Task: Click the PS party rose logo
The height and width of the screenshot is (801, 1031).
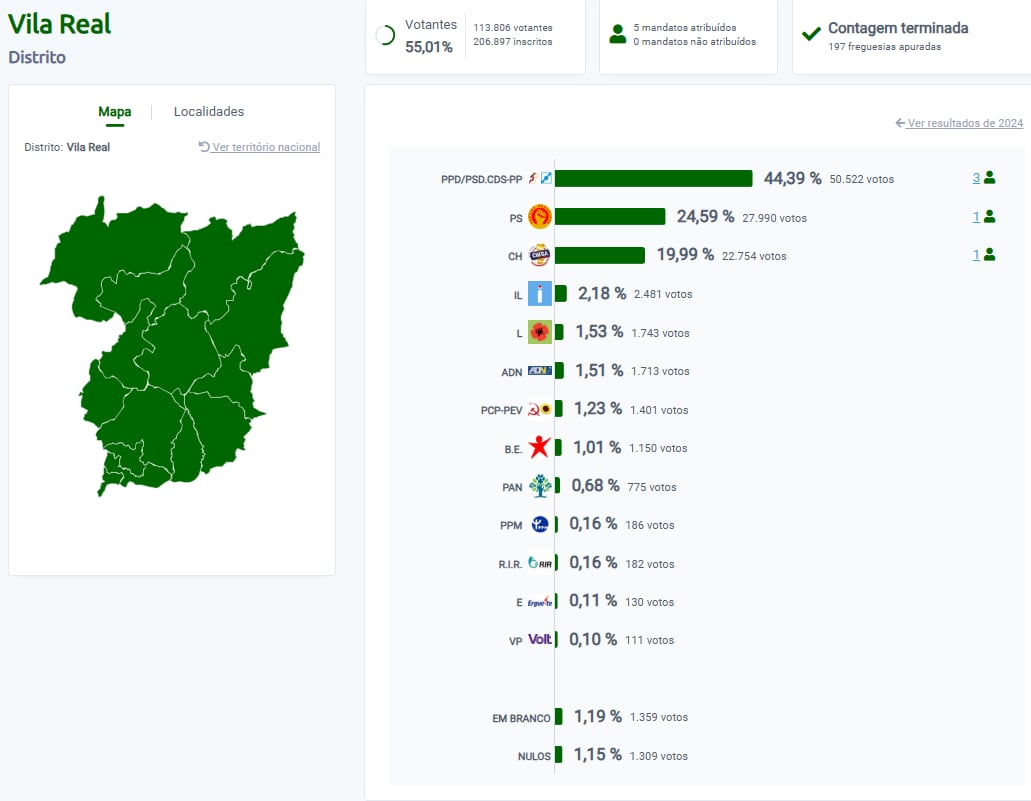Action: [540, 217]
